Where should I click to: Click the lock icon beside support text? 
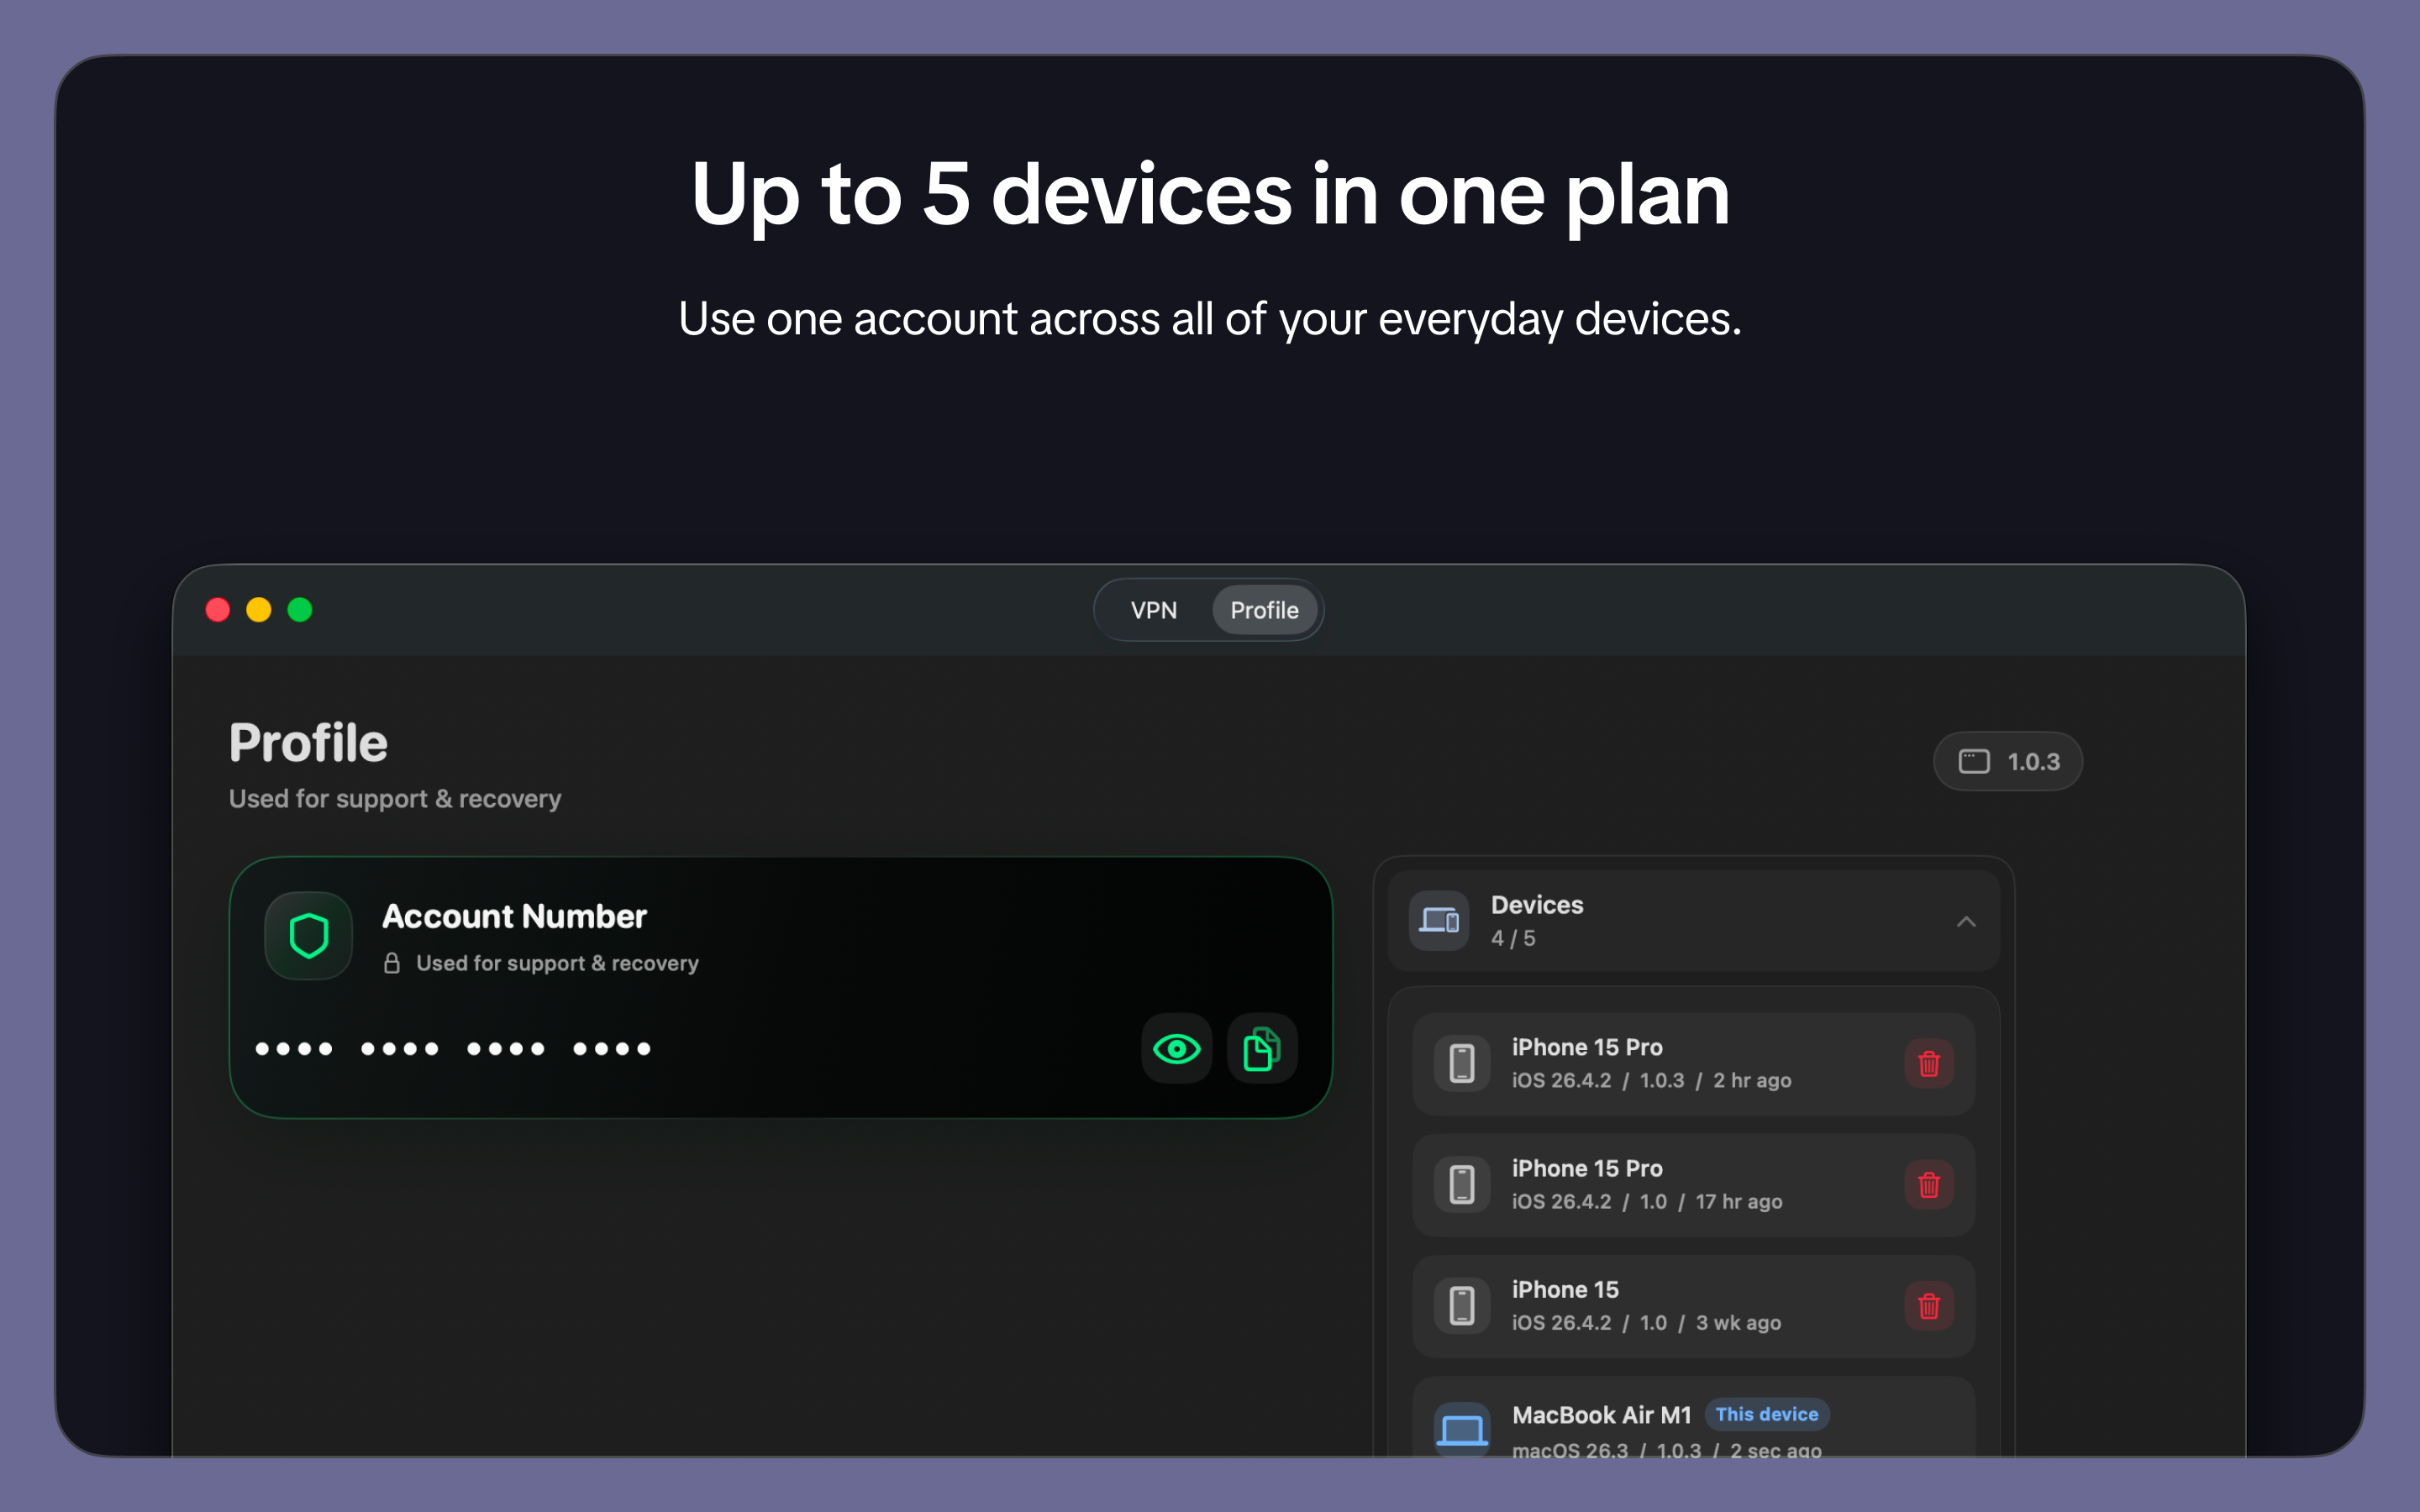point(392,963)
